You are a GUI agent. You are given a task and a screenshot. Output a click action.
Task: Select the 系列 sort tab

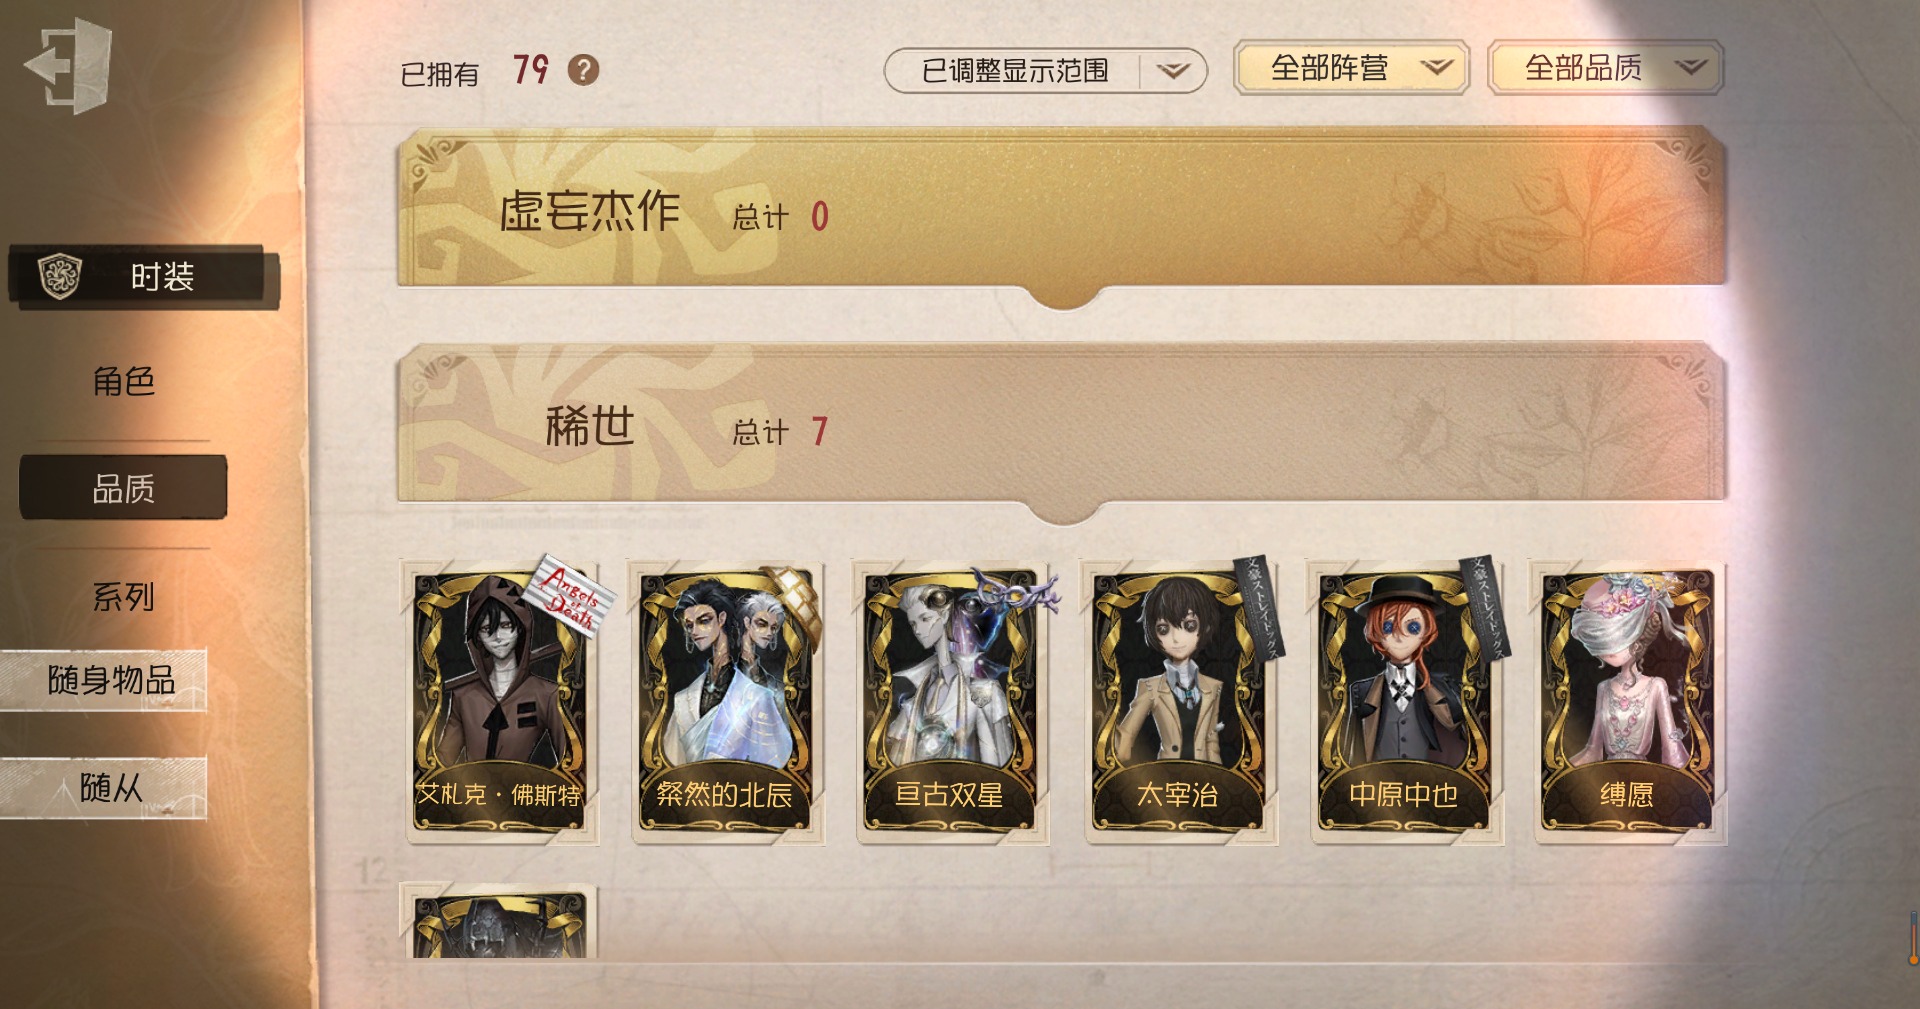123,597
